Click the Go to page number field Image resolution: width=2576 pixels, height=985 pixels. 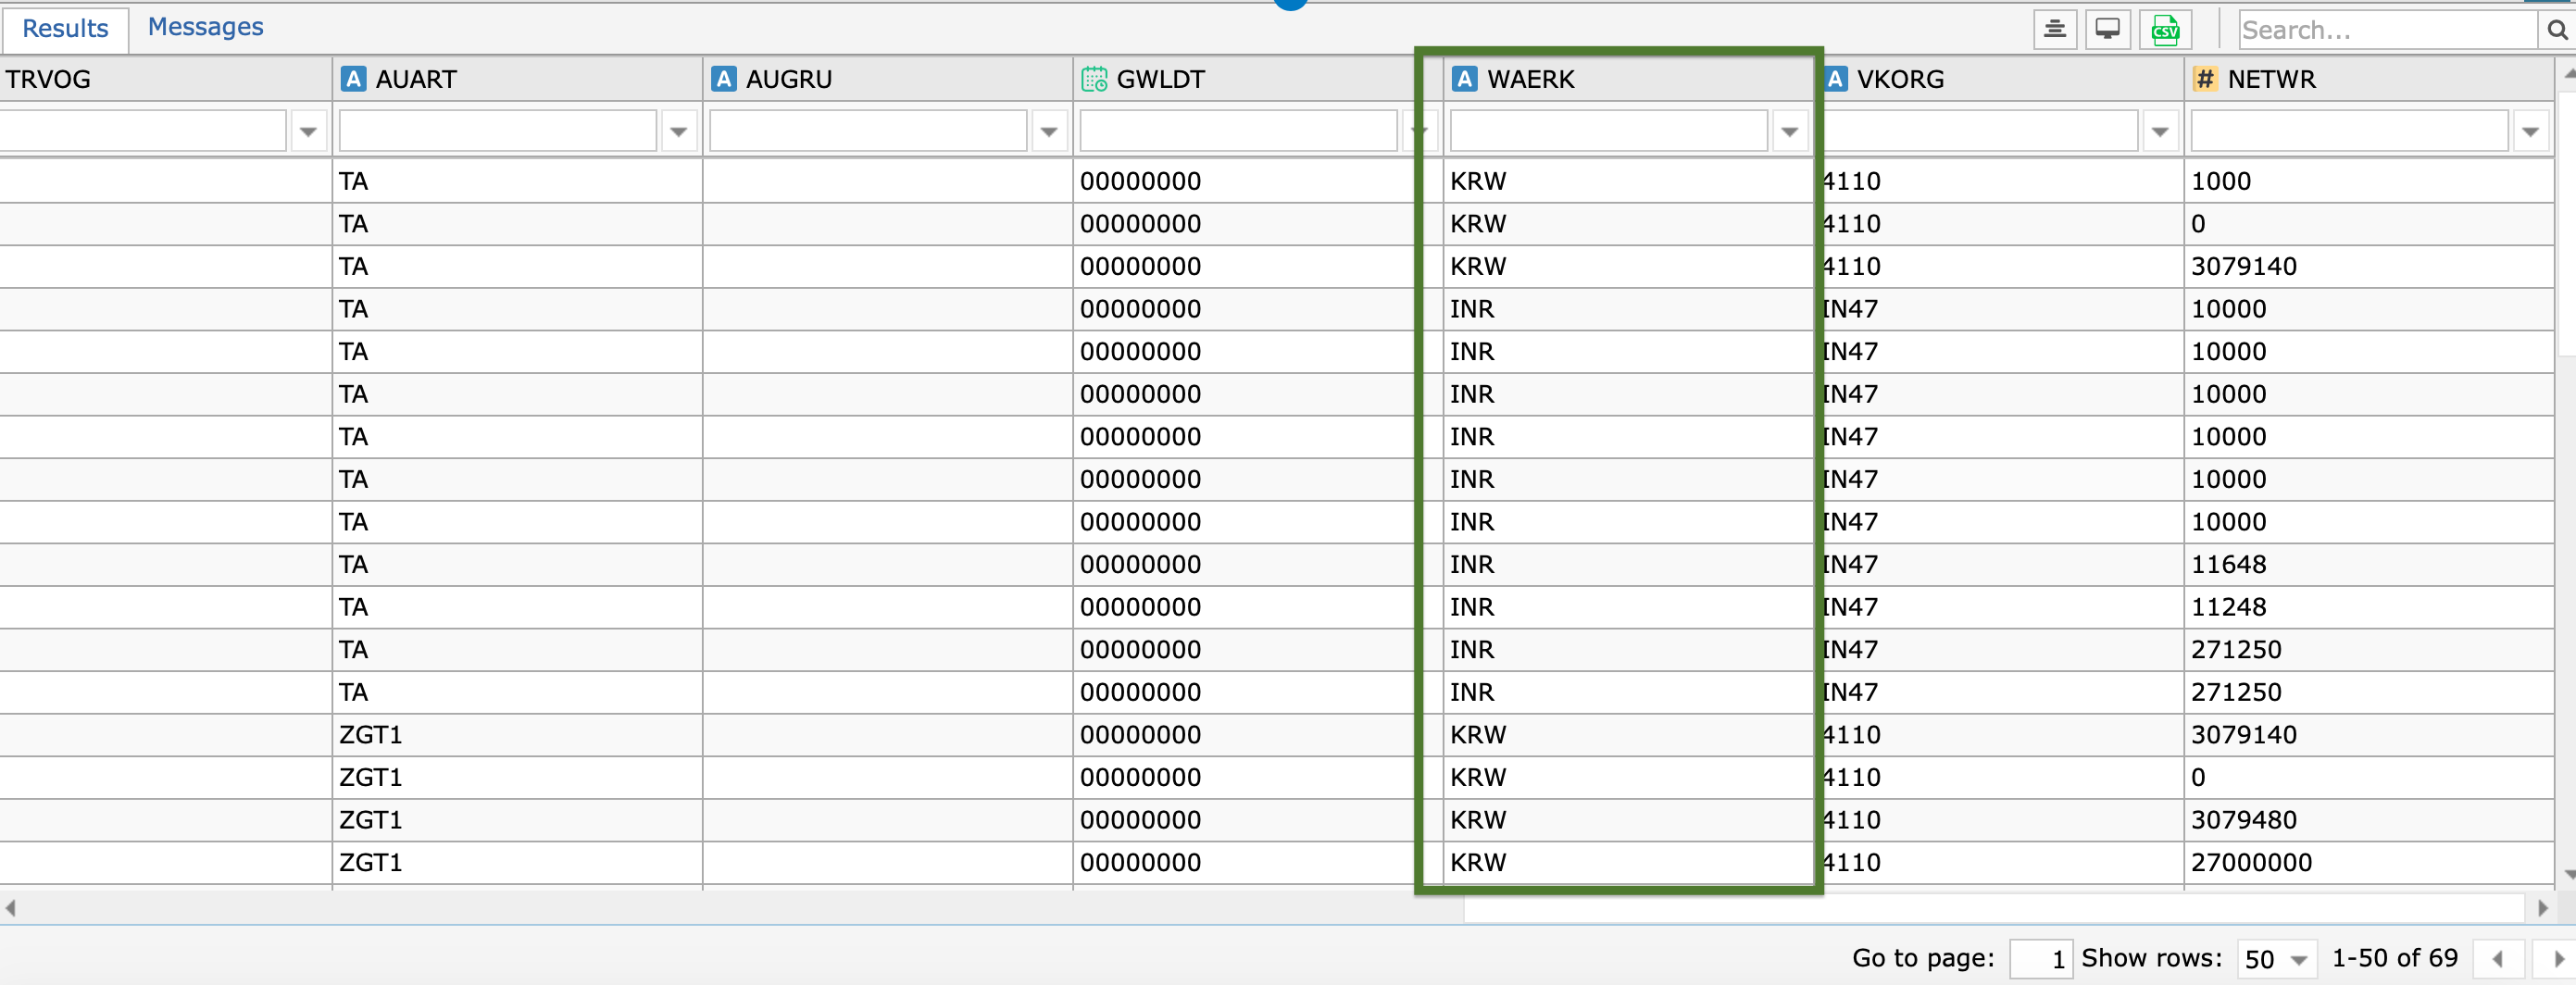2041,959
